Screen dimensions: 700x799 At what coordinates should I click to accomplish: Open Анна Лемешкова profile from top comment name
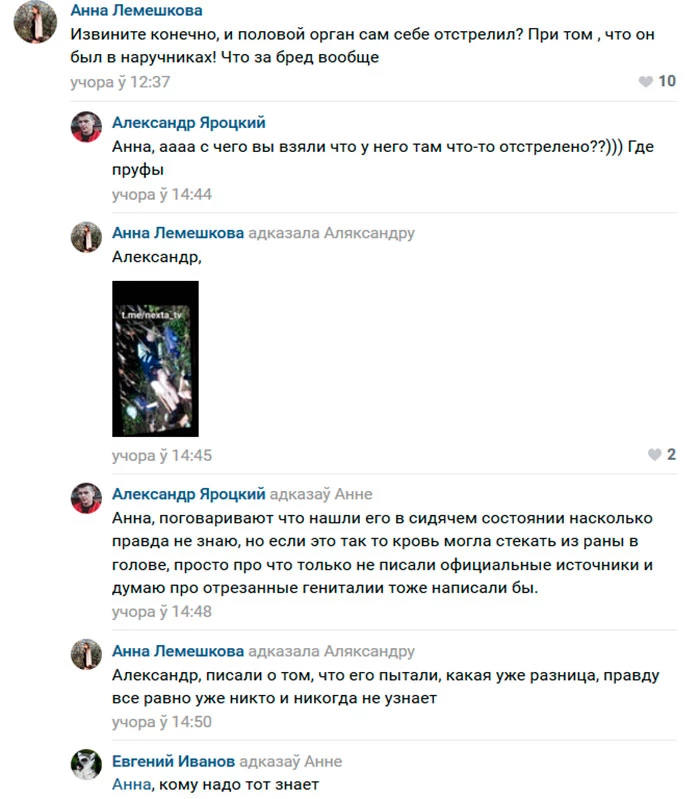[x=137, y=10]
